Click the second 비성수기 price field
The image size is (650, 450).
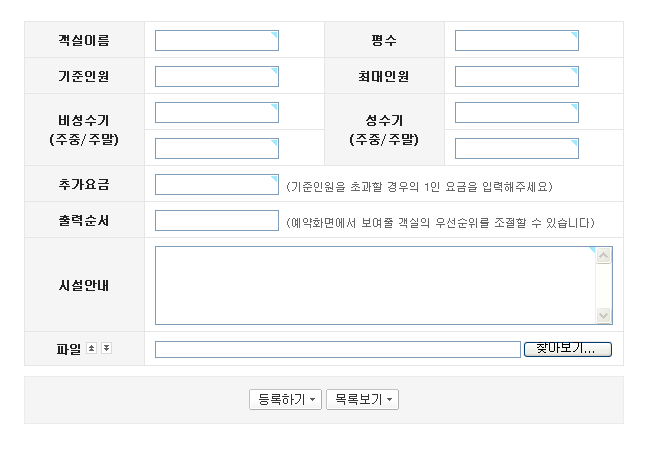(216, 149)
